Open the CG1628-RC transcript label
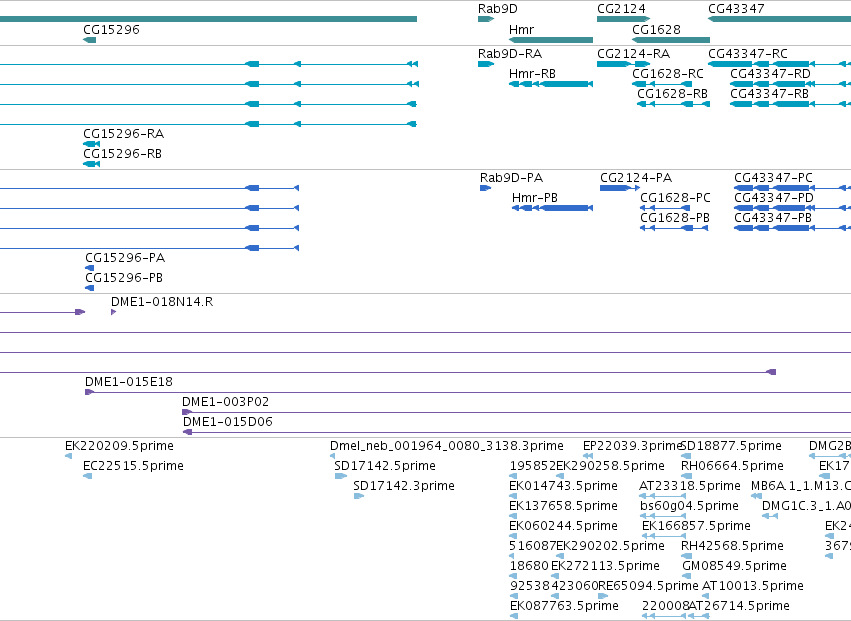This screenshot has width=851, height=621. (668, 74)
